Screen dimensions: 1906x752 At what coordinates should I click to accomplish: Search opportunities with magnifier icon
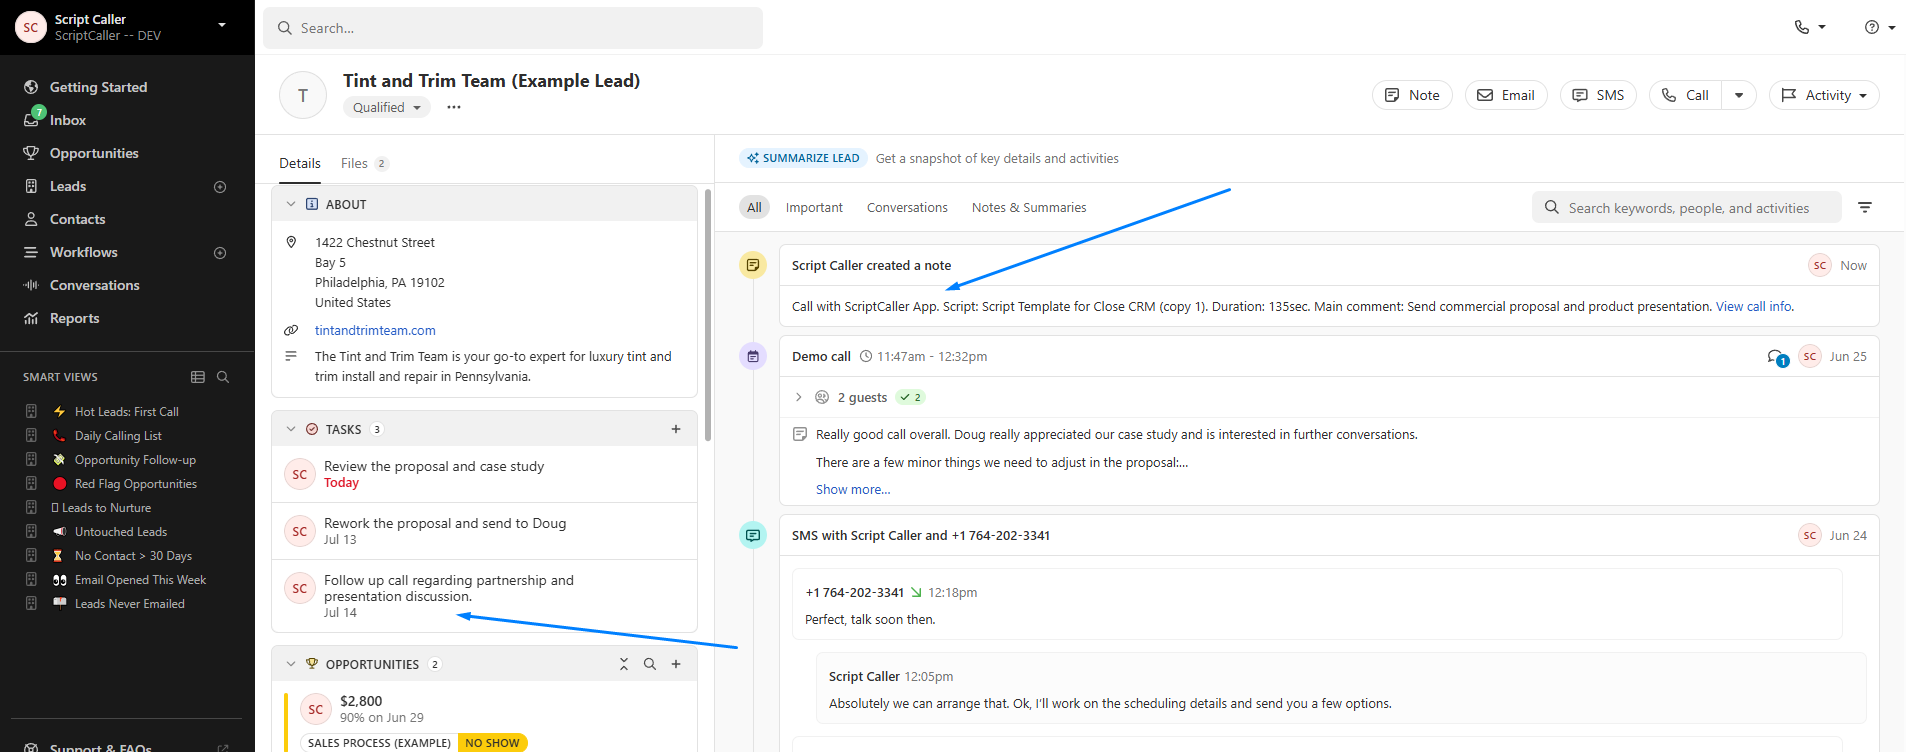(650, 664)
